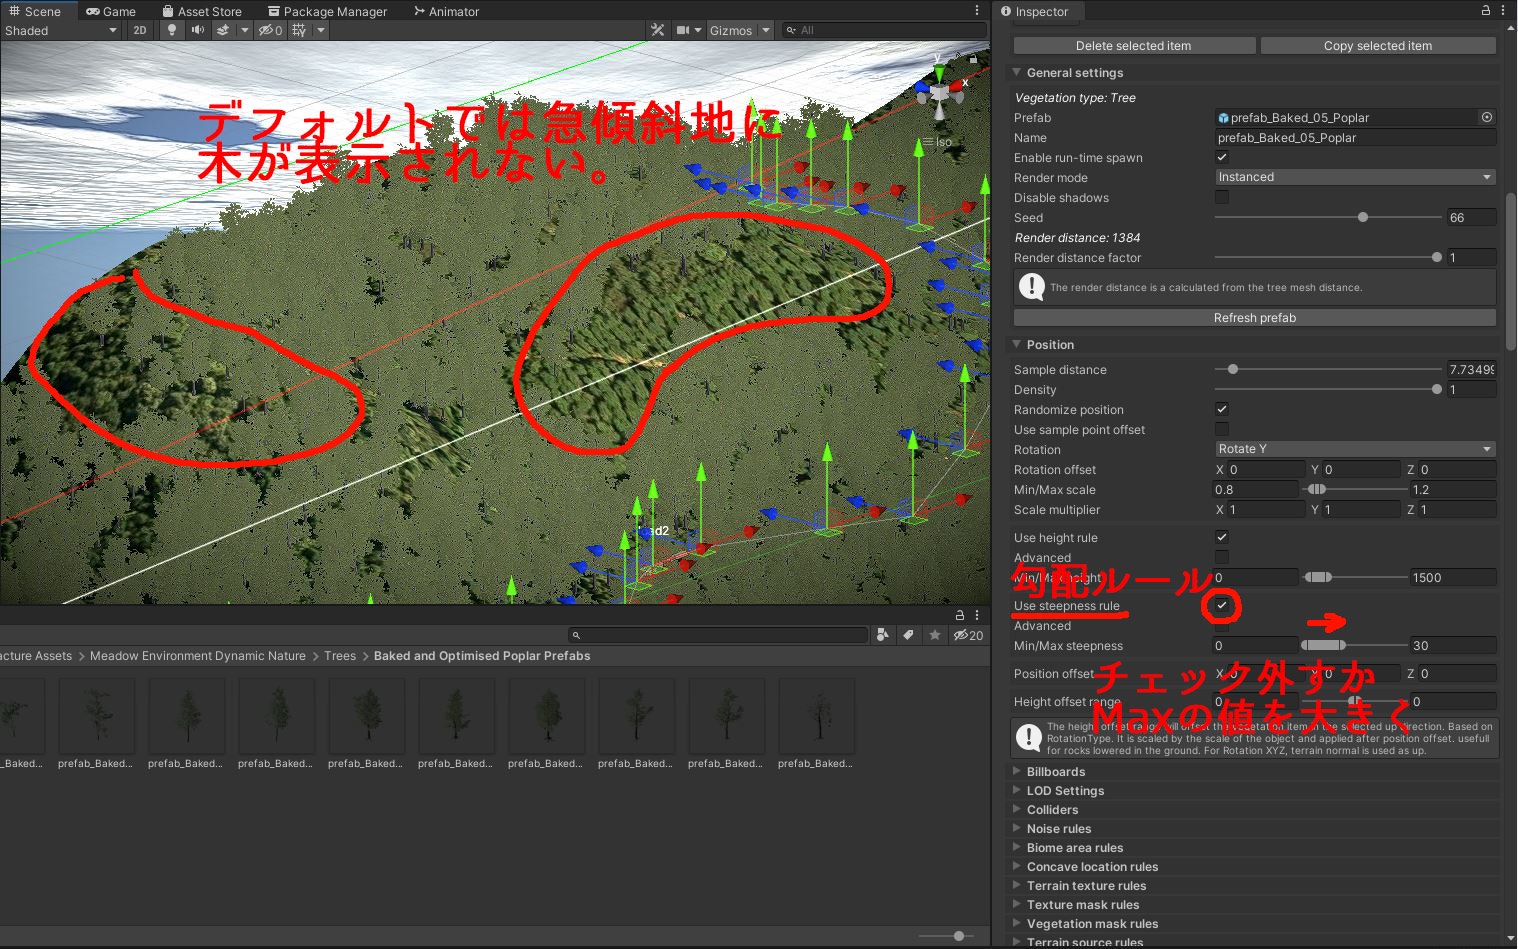This screenshot has height=949, width=1518.
Task: Expand Biome area rules section
Action: (1016, 847)
